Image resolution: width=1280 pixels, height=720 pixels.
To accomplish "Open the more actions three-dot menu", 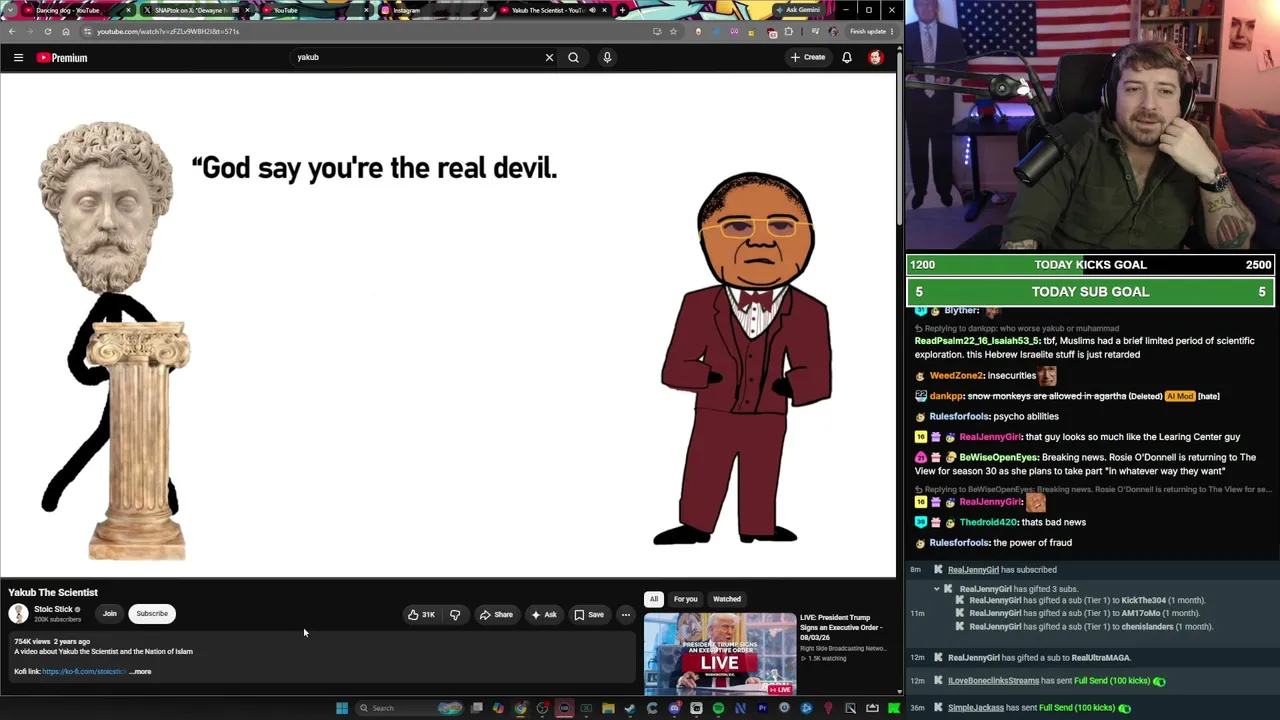I will (626, 615).
